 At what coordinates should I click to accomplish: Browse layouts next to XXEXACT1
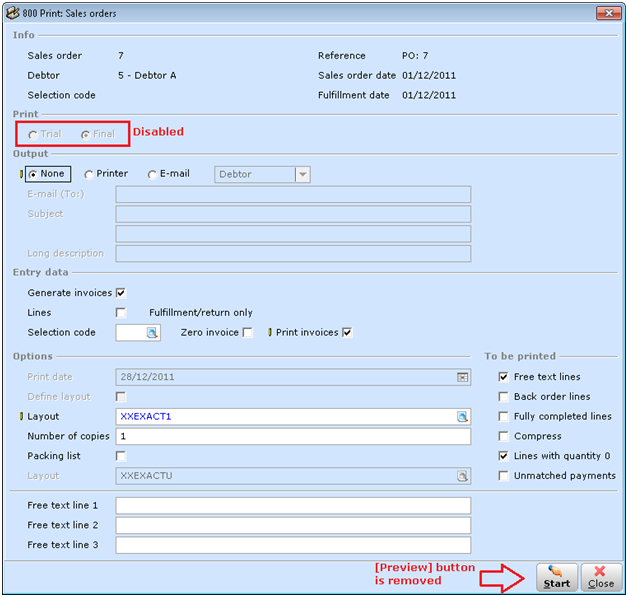462,417
